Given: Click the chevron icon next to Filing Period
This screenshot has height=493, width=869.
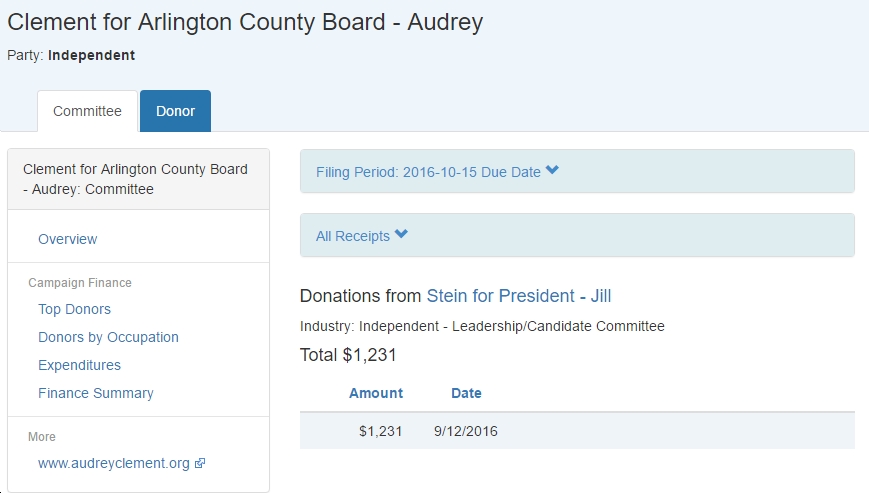Looking at the screenshot, I should pyautogui.click(x=552, y=170).
